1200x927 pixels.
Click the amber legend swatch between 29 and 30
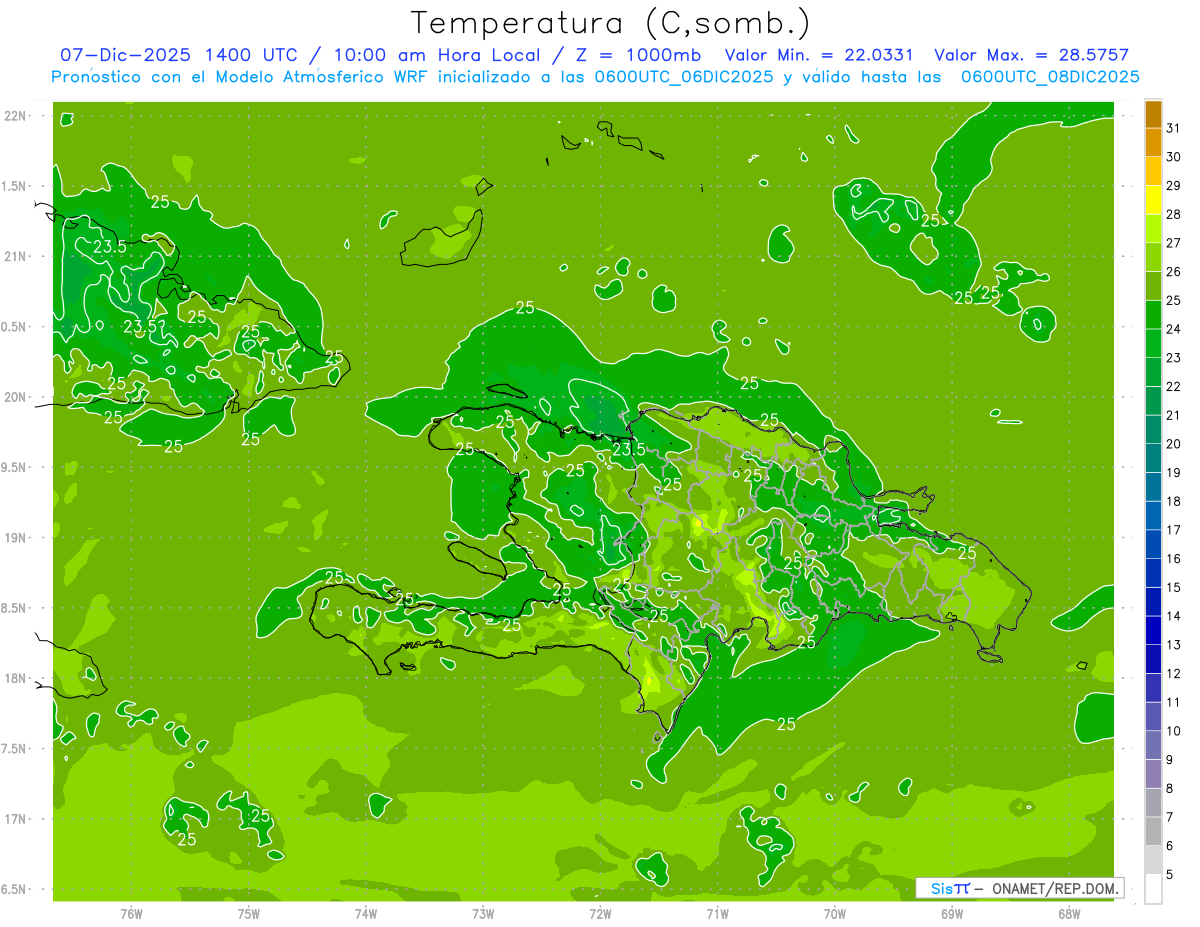[1153, 171]
